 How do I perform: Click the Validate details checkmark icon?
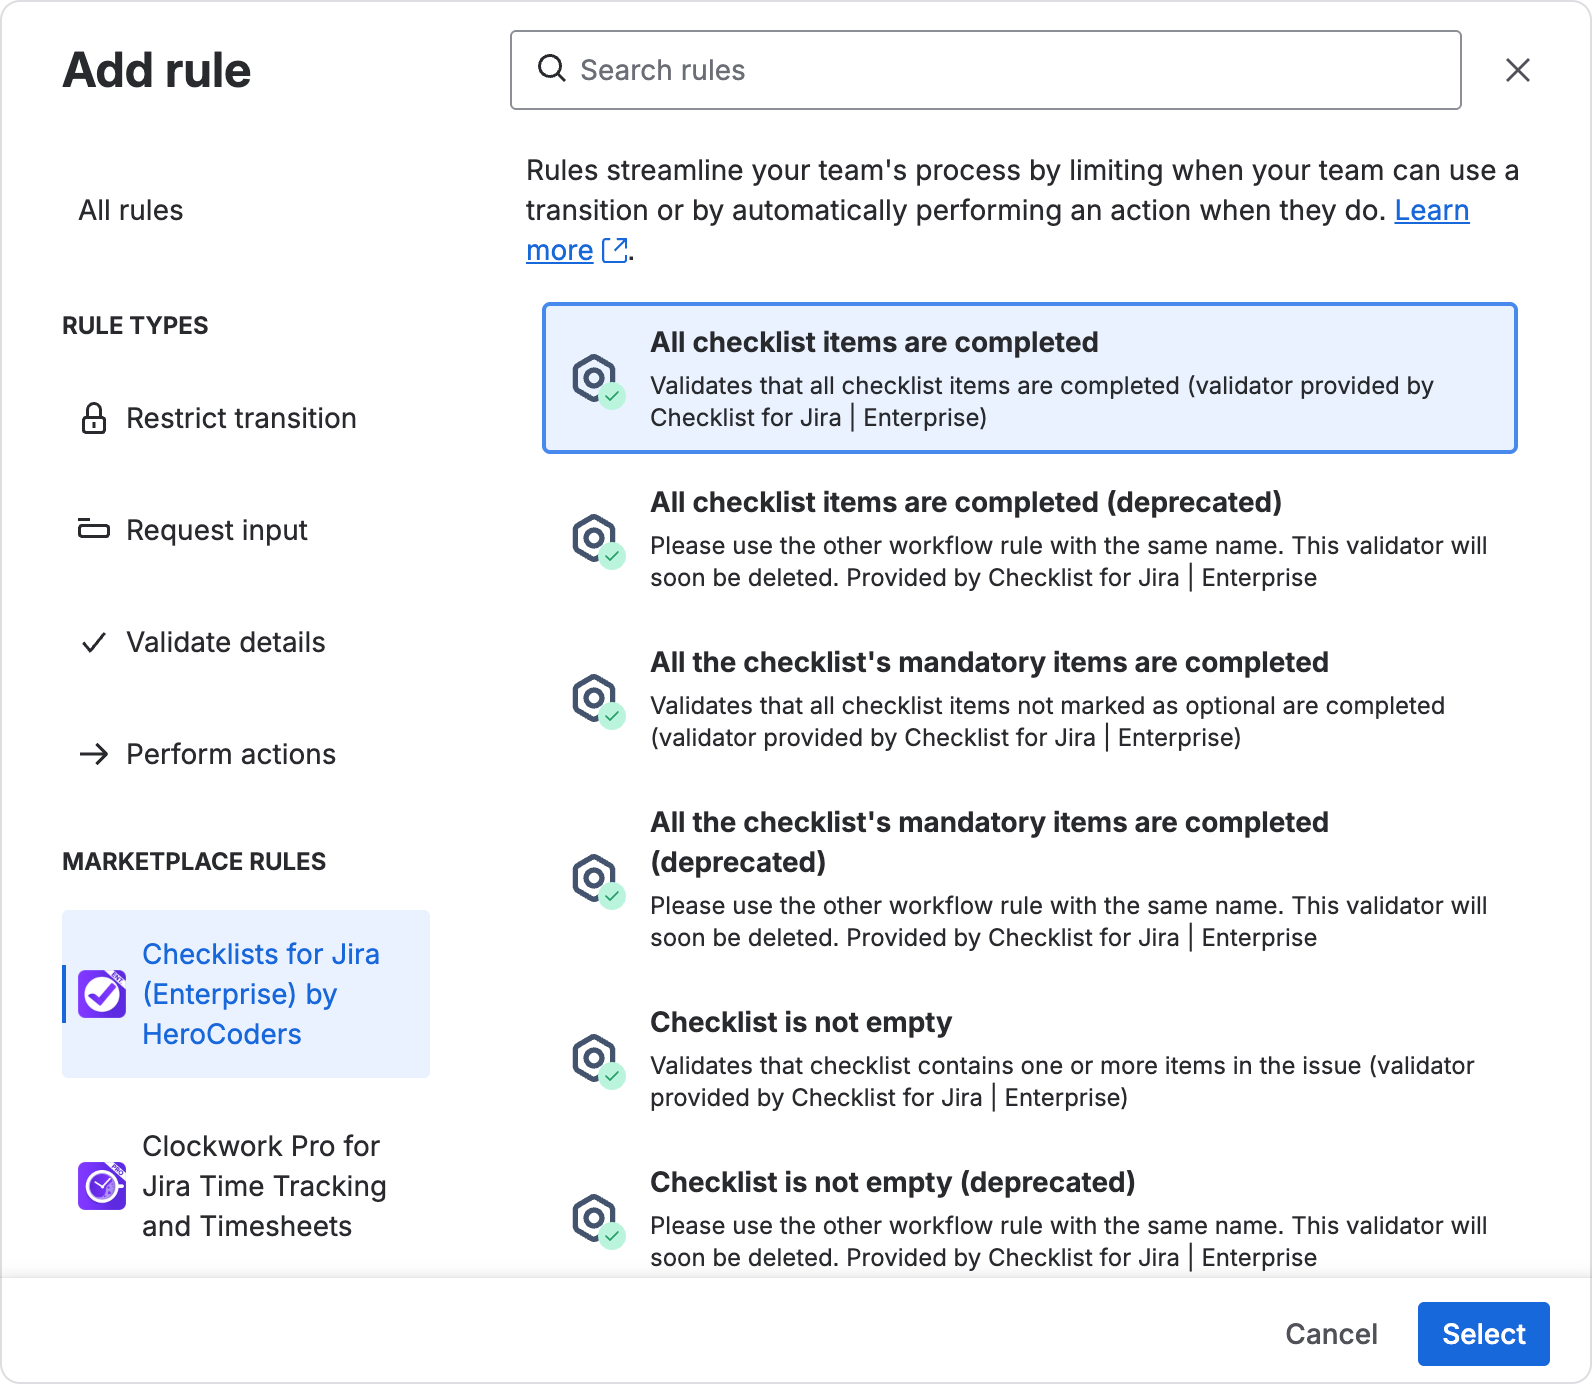tap(94, 642)
